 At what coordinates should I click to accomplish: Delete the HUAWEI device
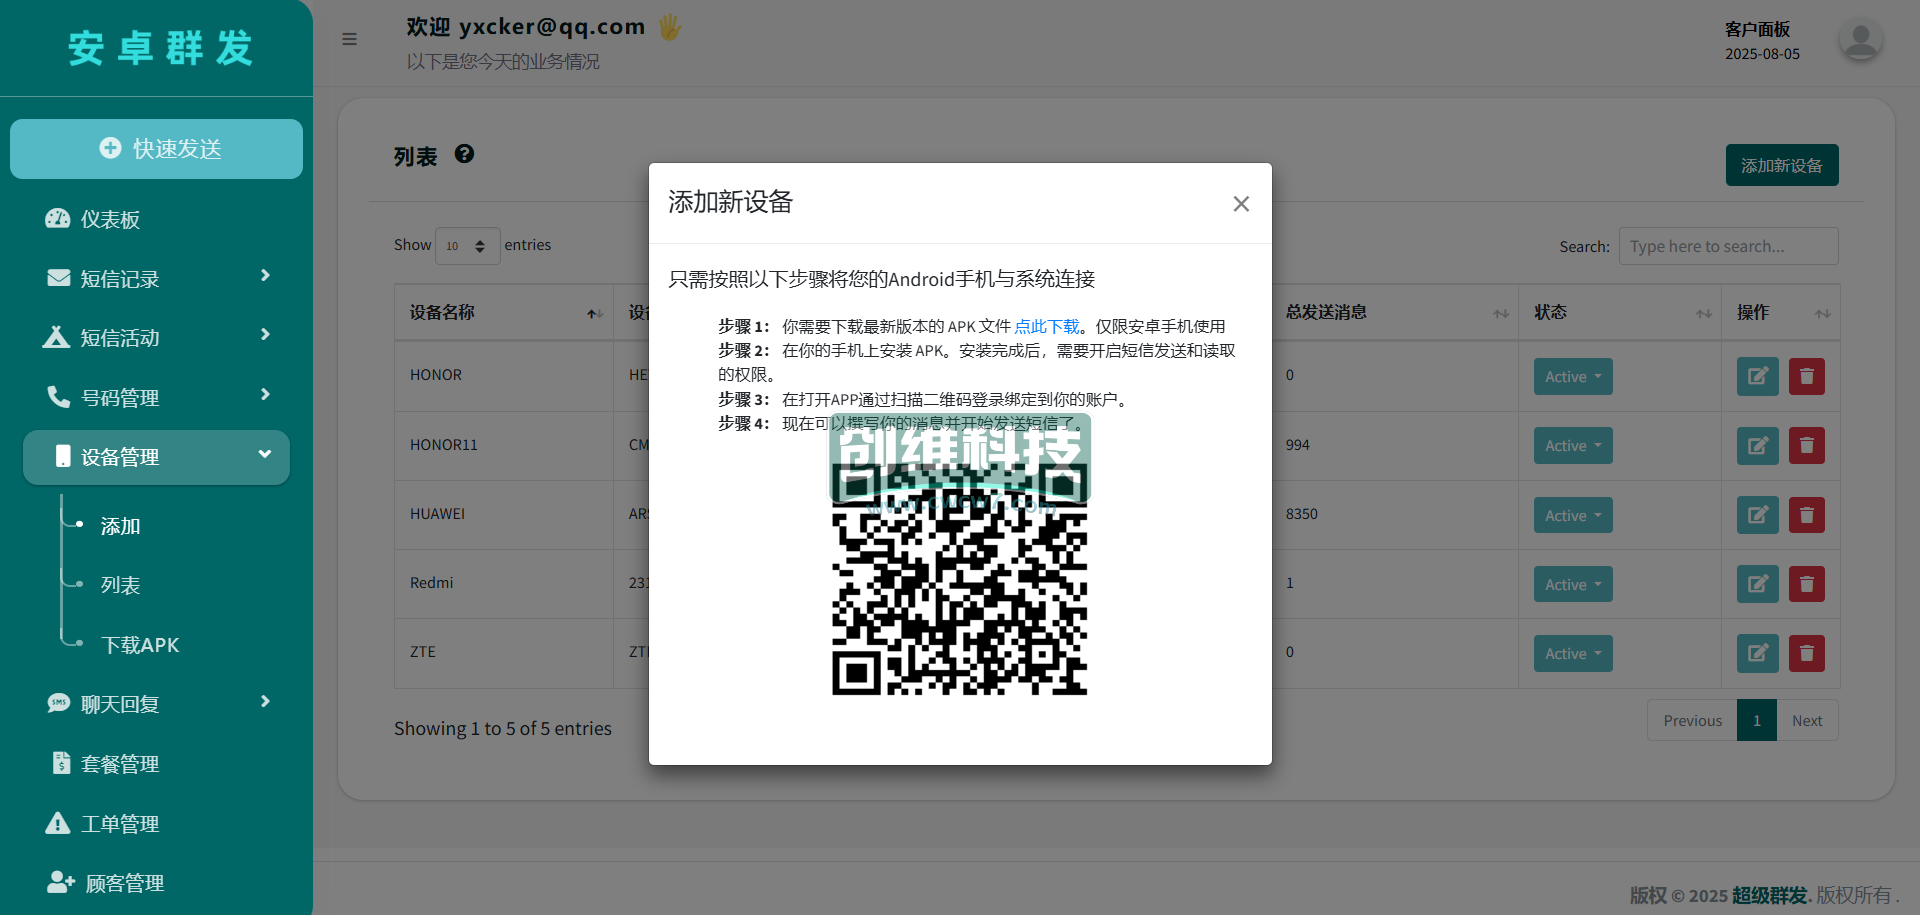(x=1806, y=515)
